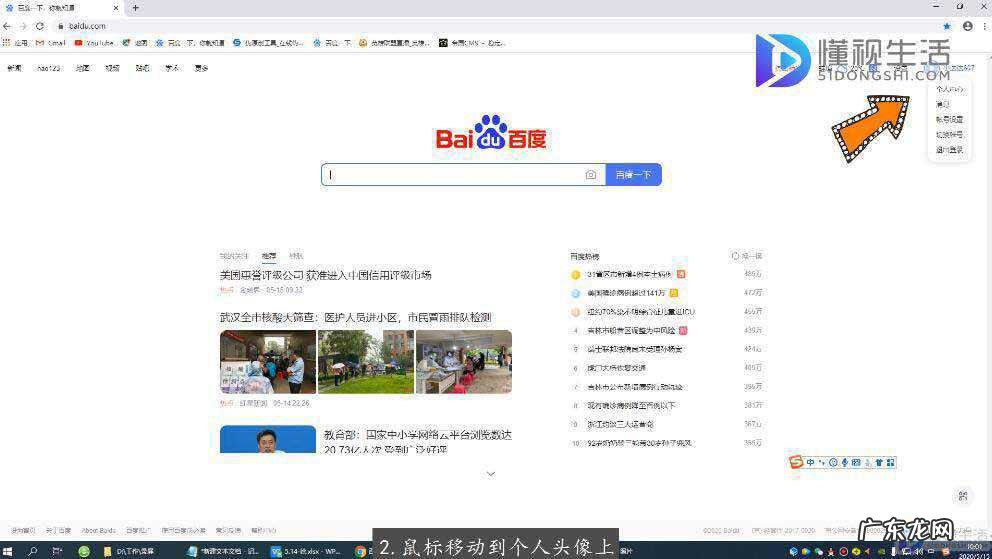Open the third hot search item

[x=640, y=312]
